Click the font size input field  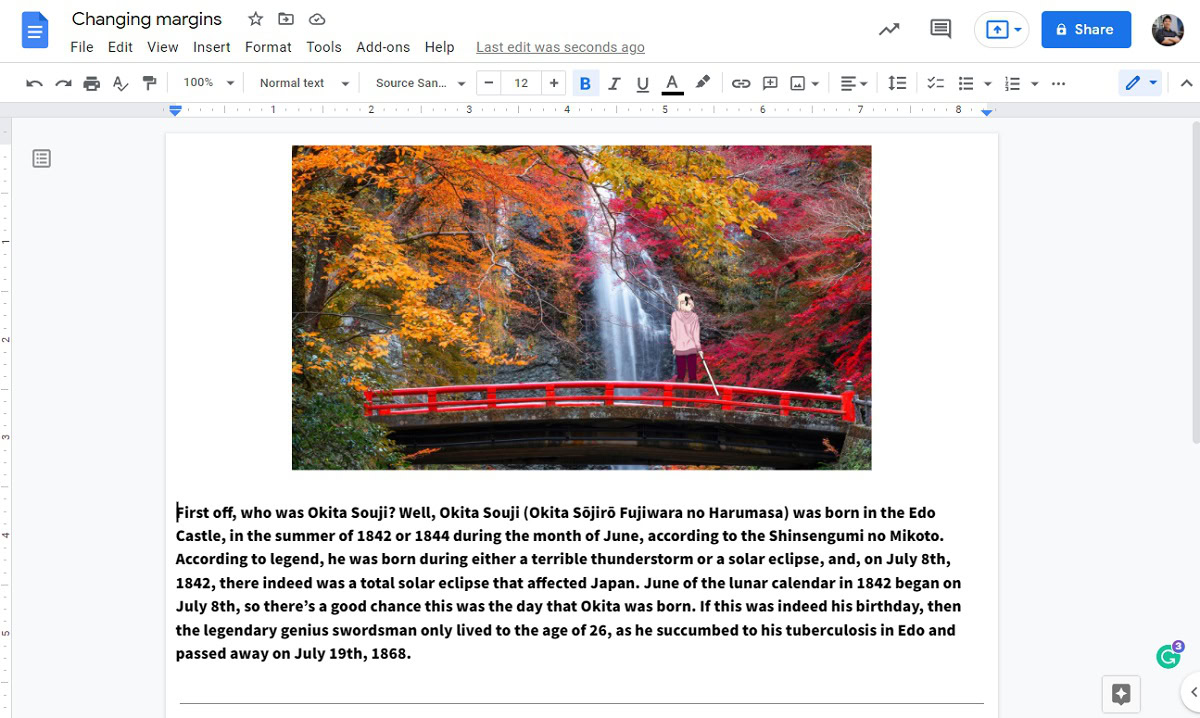tap(521, 83)
